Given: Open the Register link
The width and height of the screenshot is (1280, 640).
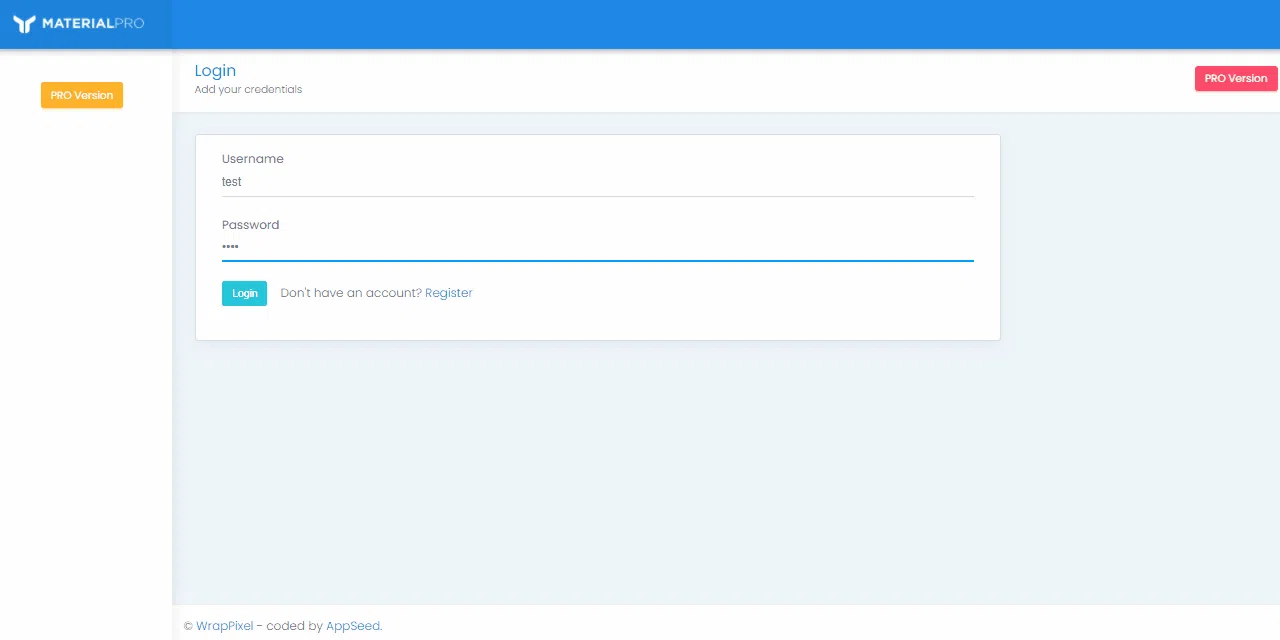Looking at the screenshot, I should [x=449, y=293].
